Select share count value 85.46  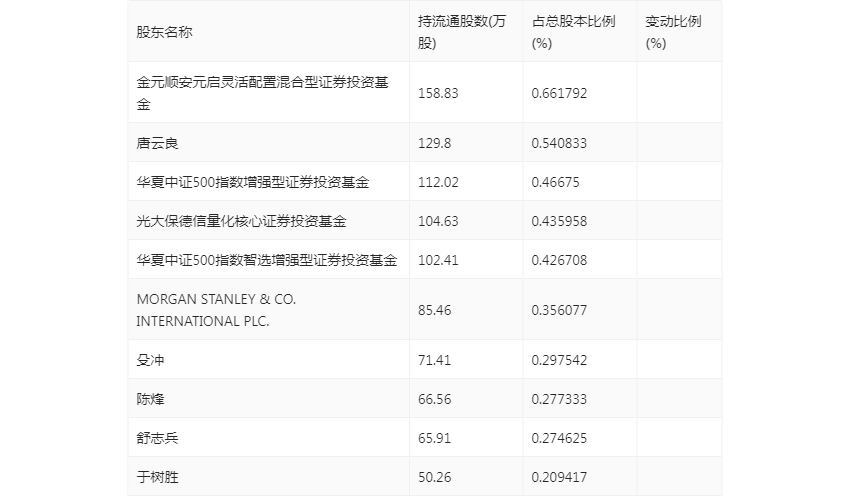(x=434, y=310)
